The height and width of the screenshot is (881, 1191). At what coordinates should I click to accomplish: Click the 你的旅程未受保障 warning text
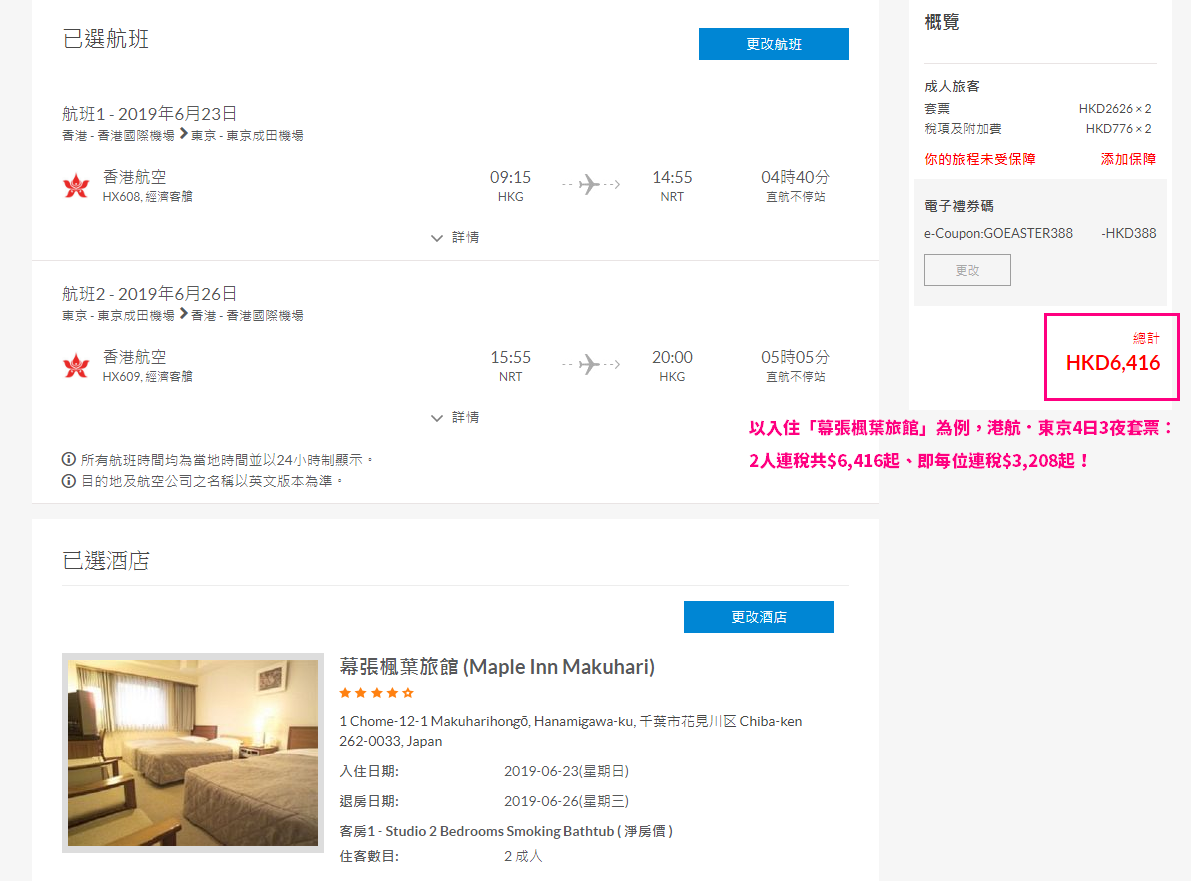click(980, 159)
